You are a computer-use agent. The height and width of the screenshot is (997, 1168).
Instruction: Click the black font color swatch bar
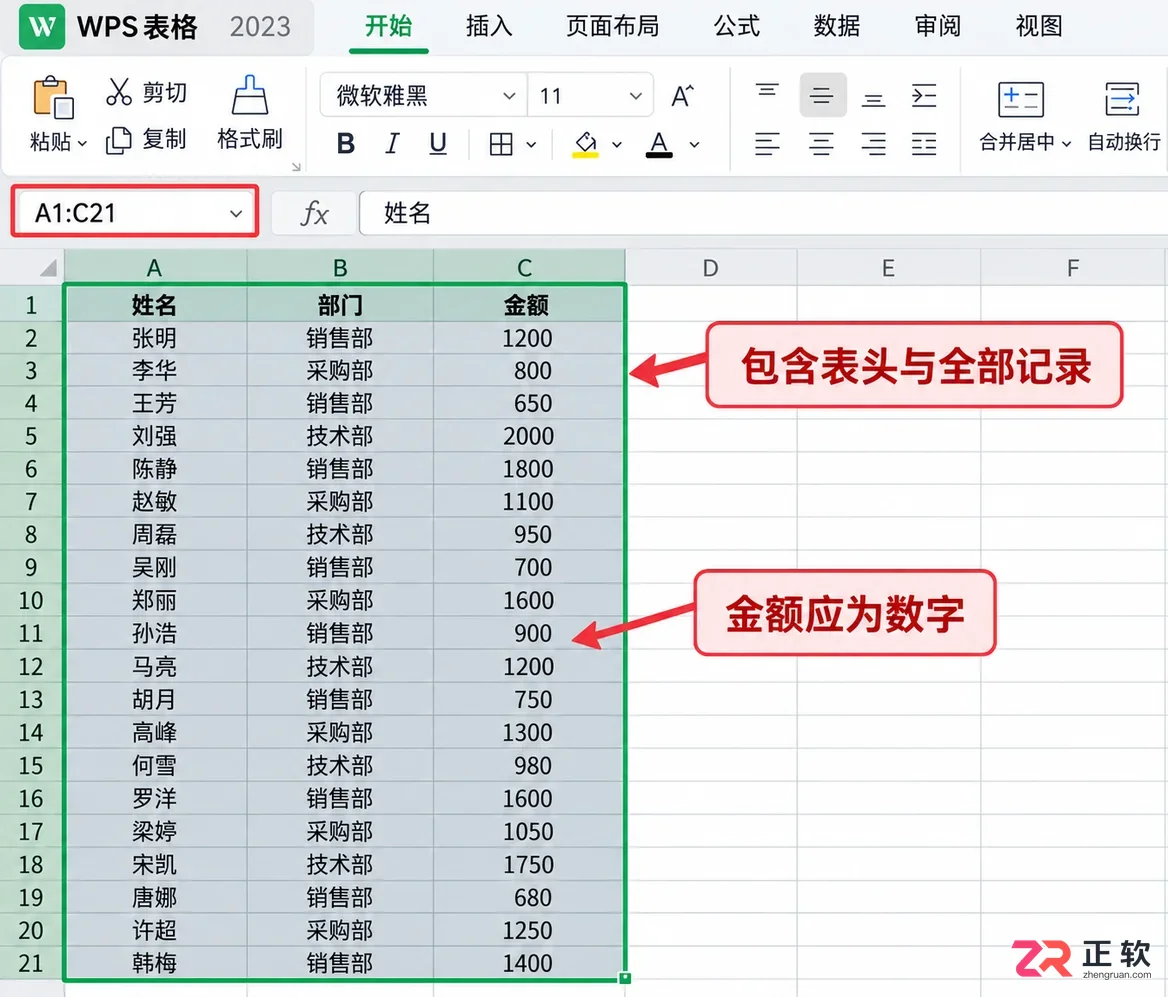tap(659, 155)
